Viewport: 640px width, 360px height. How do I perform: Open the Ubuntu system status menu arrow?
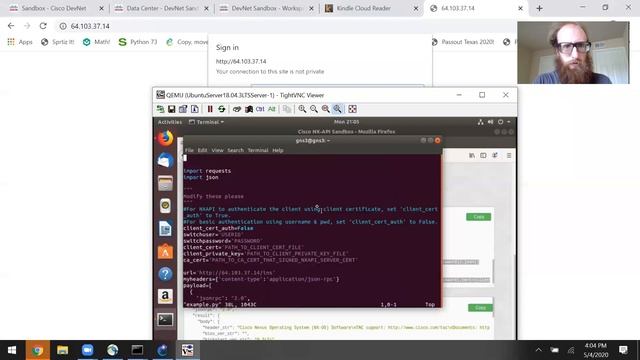click(509, 122)
